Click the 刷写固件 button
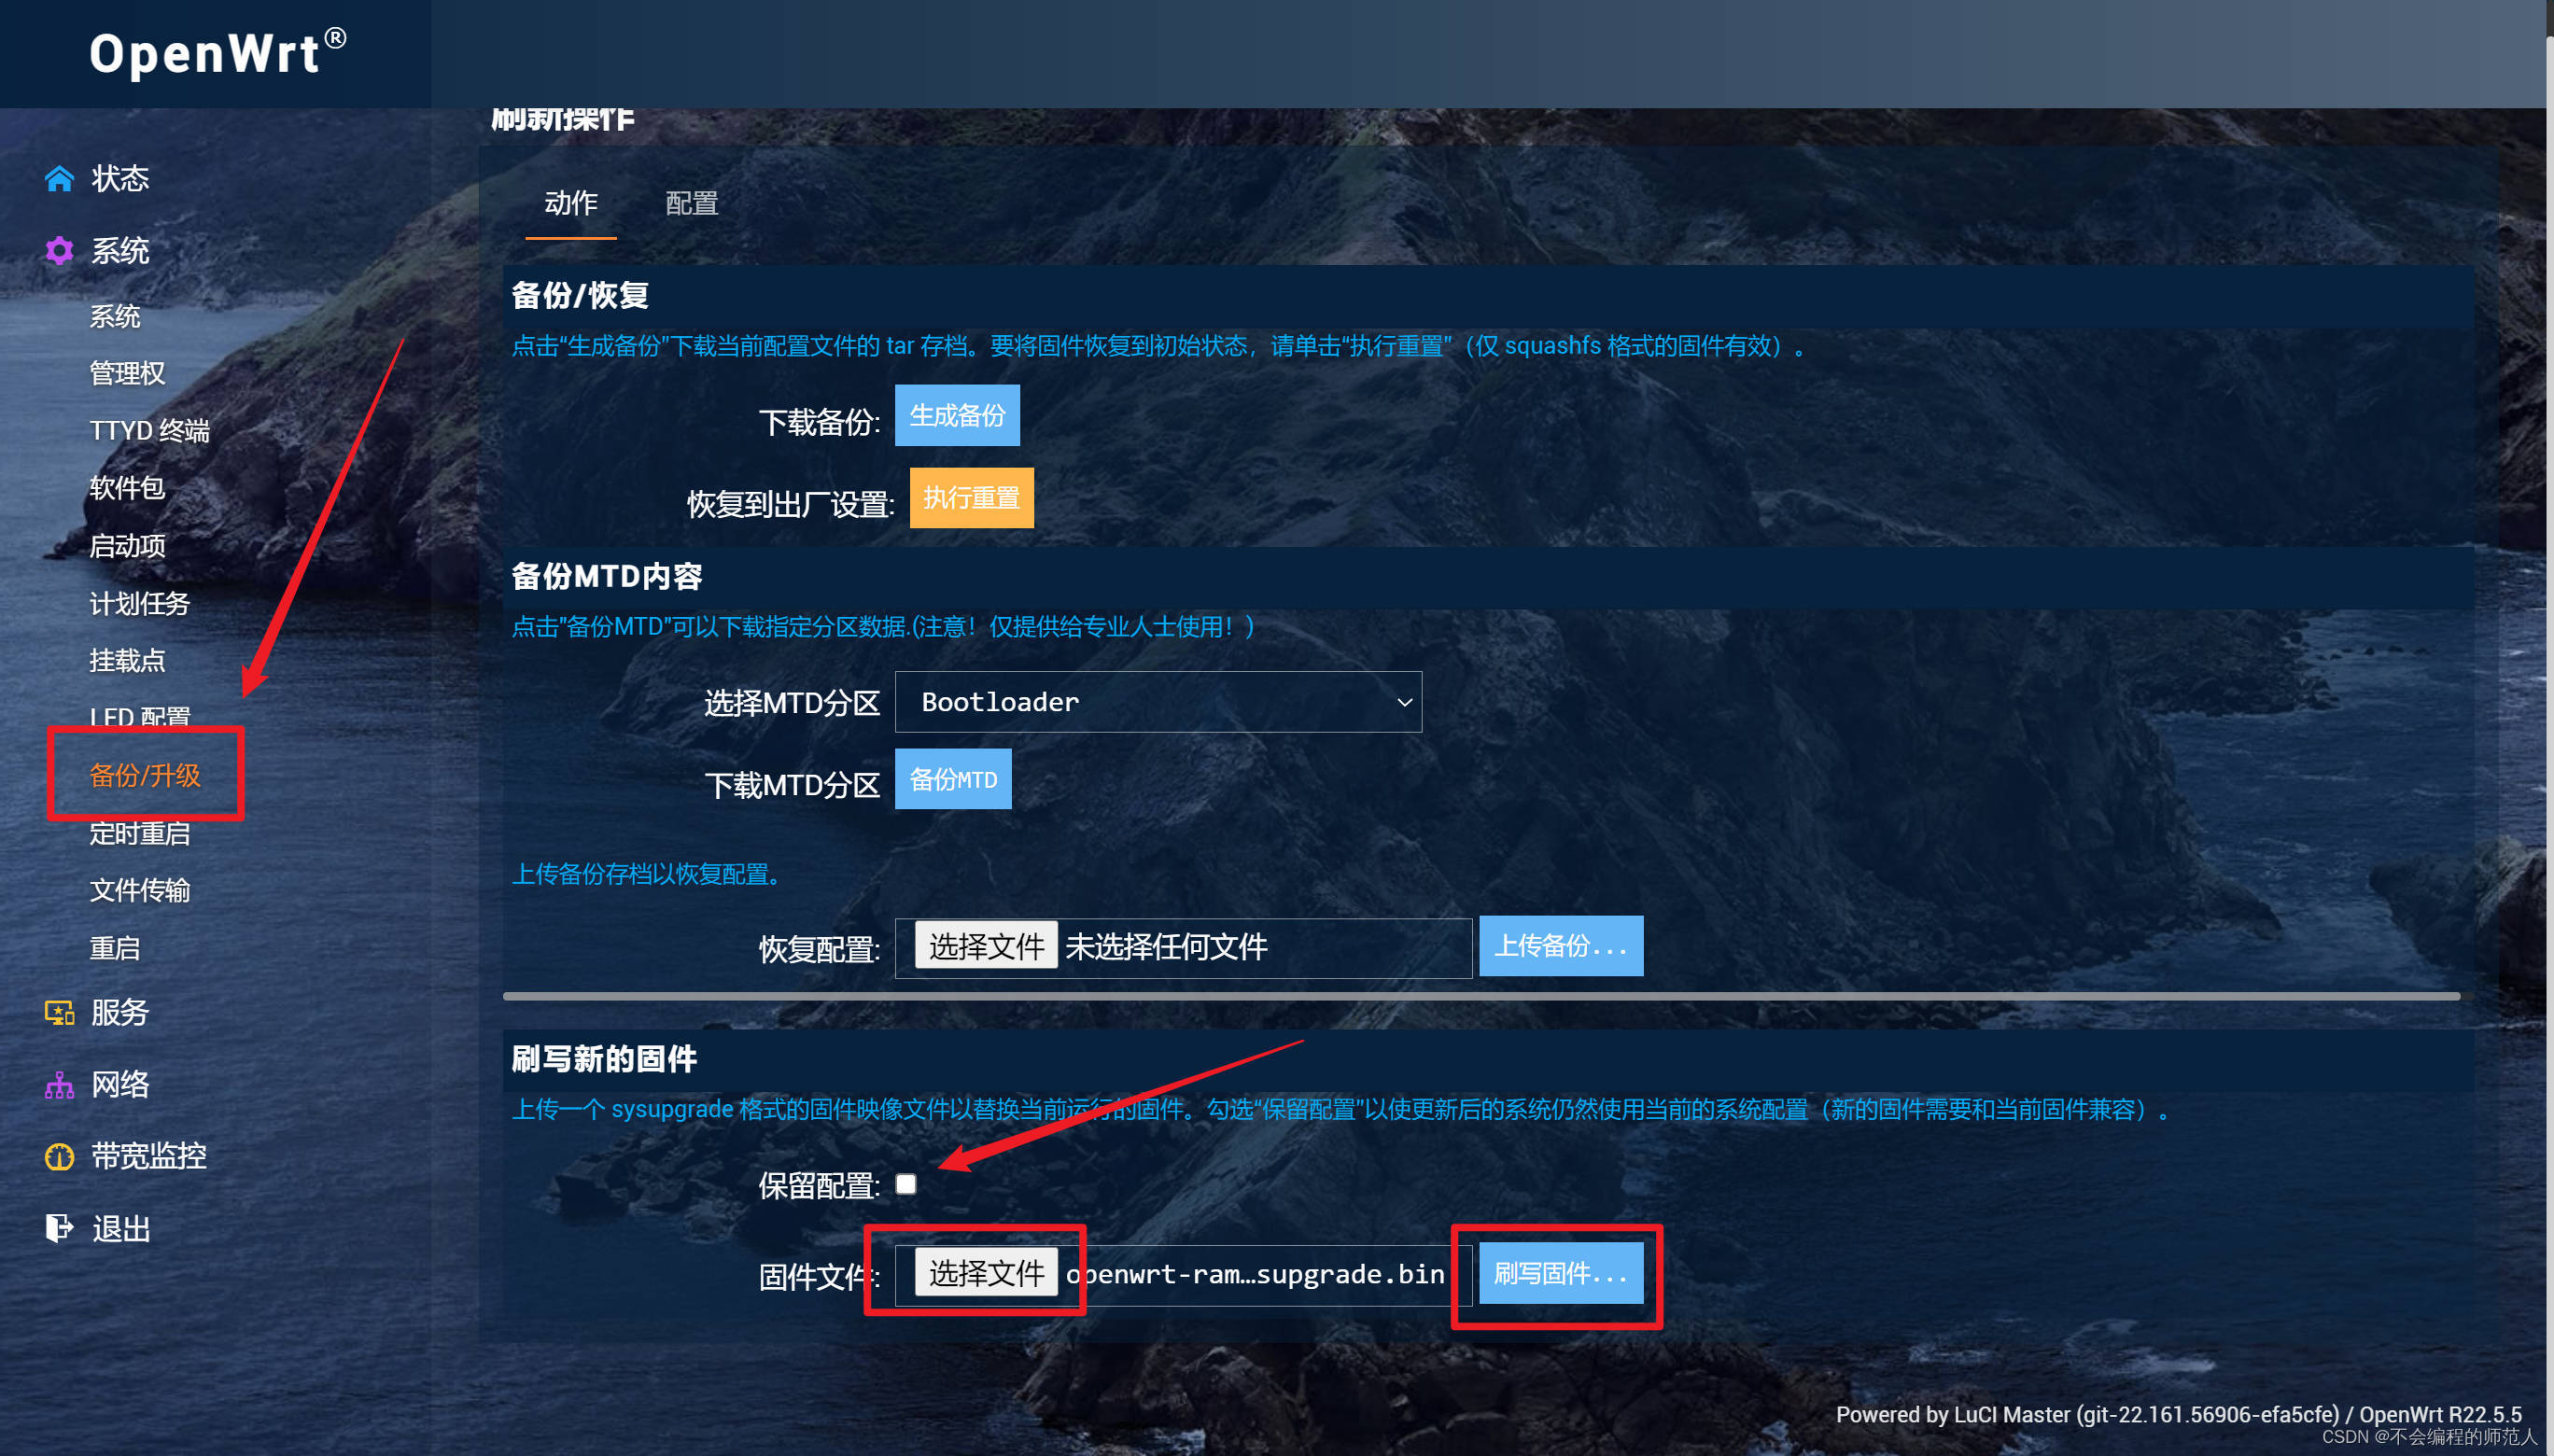This screenshot has height=1456, width=2554. (1561, 1273)
